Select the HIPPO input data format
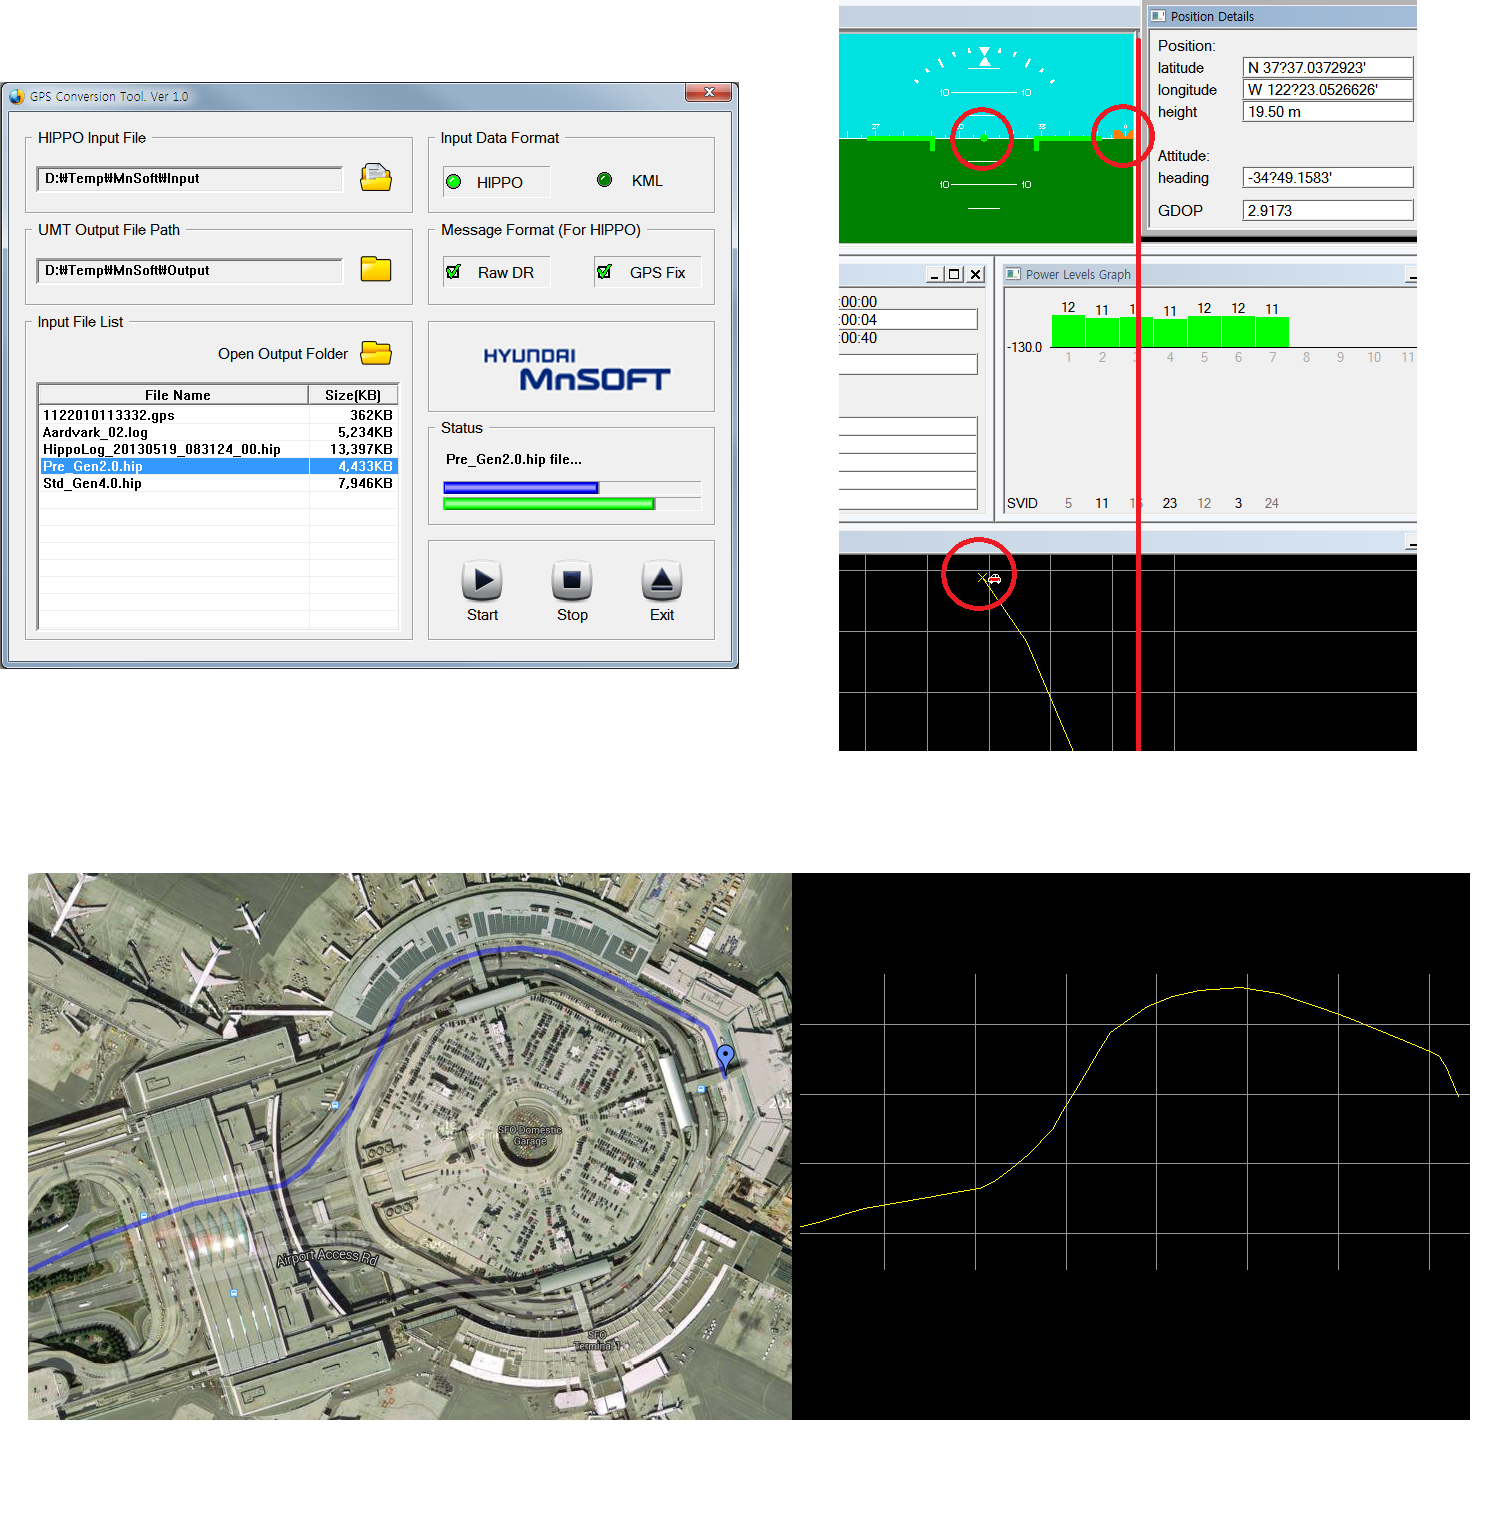The width and height of the screenshot is (1498, 1522). point(454,181)
